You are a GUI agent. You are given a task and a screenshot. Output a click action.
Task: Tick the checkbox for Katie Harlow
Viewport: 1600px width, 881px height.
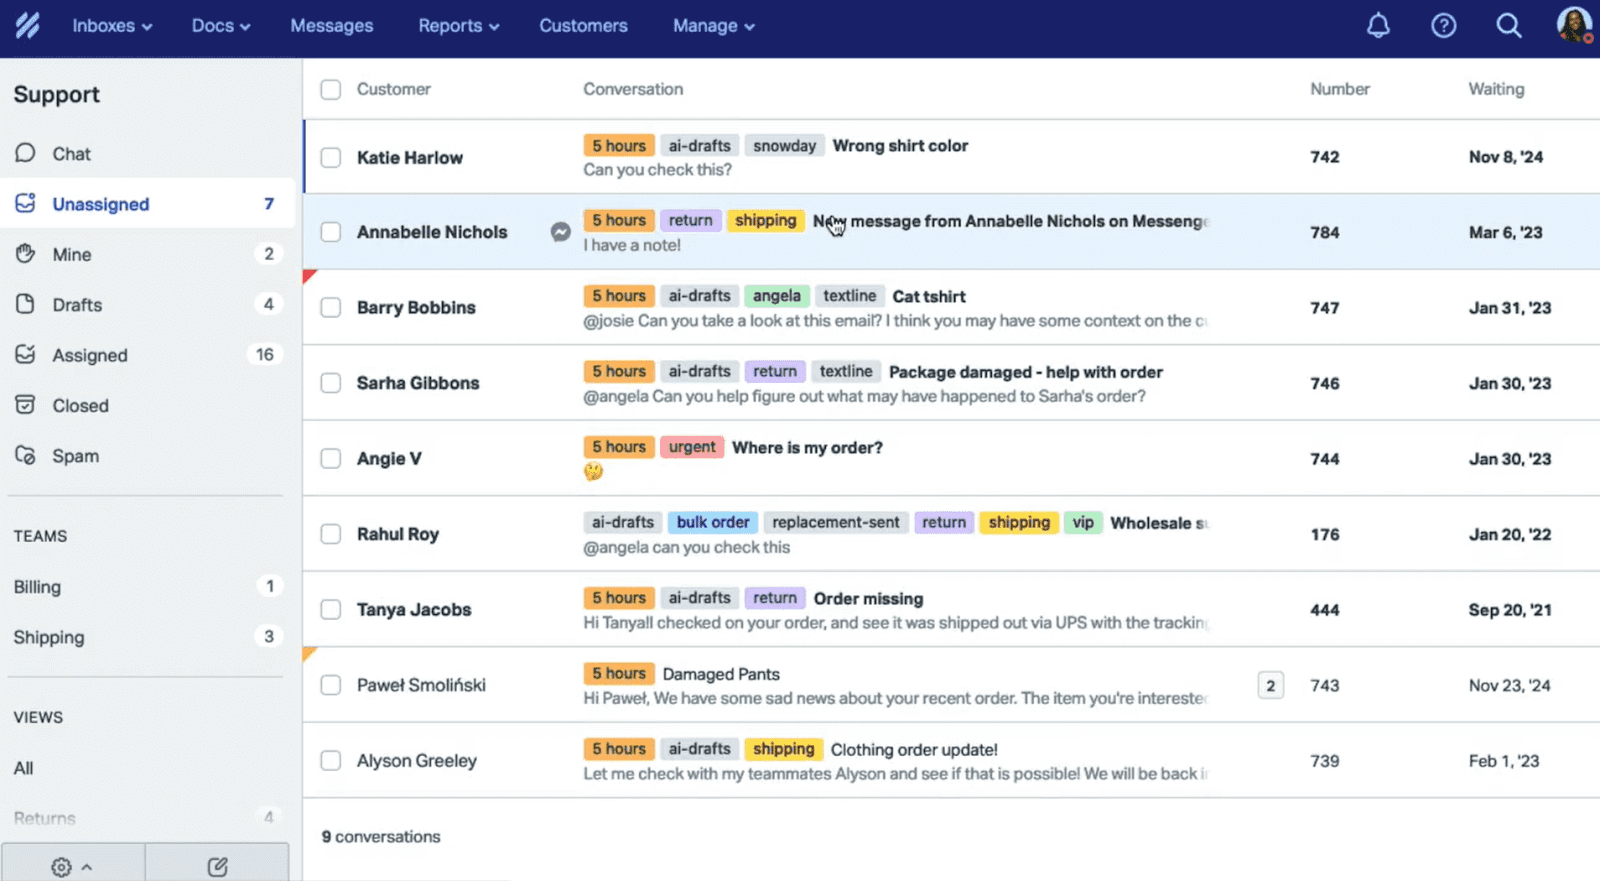[331, 157]
